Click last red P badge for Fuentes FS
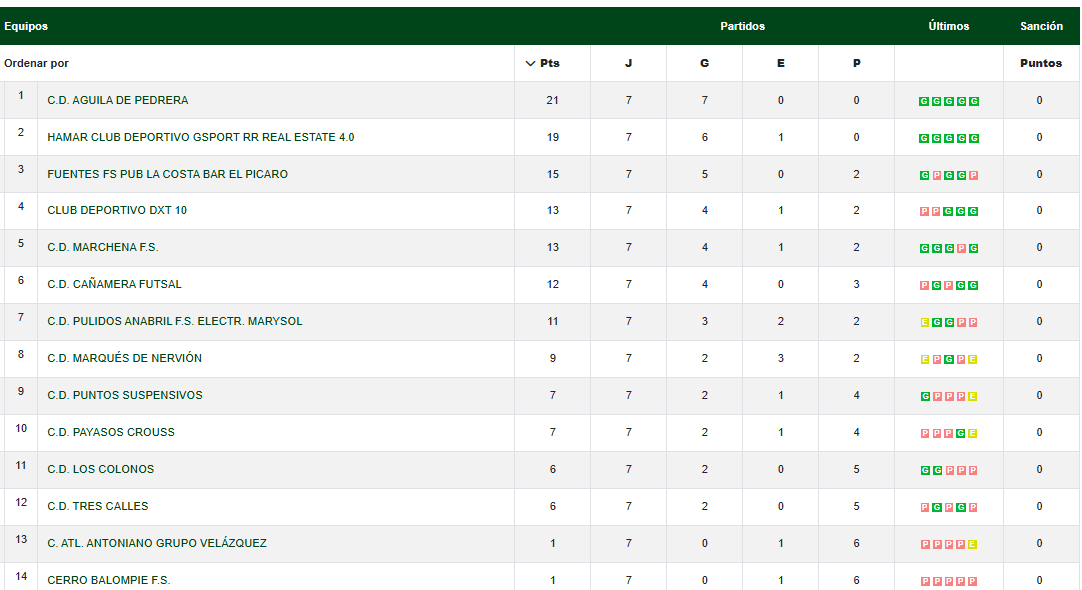1082x590 pixels. 973,175
